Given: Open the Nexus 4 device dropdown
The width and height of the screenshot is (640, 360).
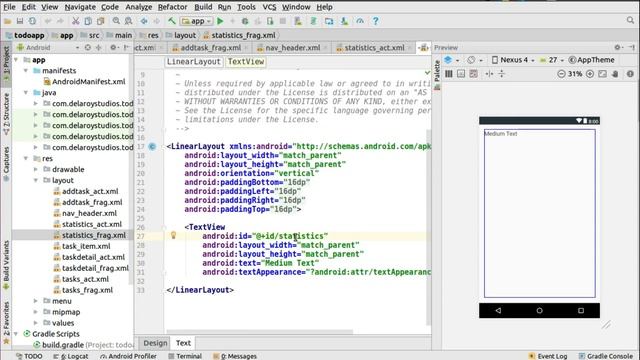Looking at the screenshot, I should (x=513, y=60).
